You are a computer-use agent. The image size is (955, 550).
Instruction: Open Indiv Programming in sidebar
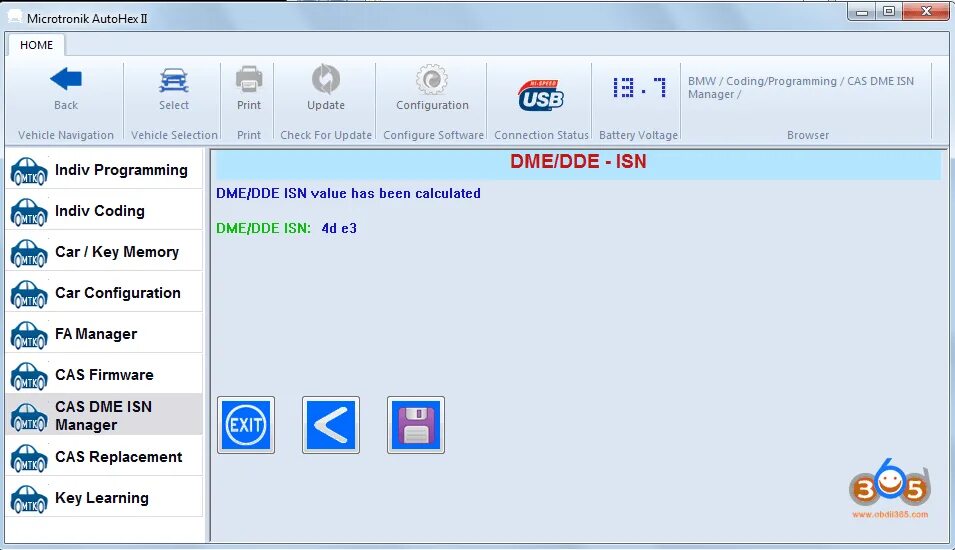104,170
